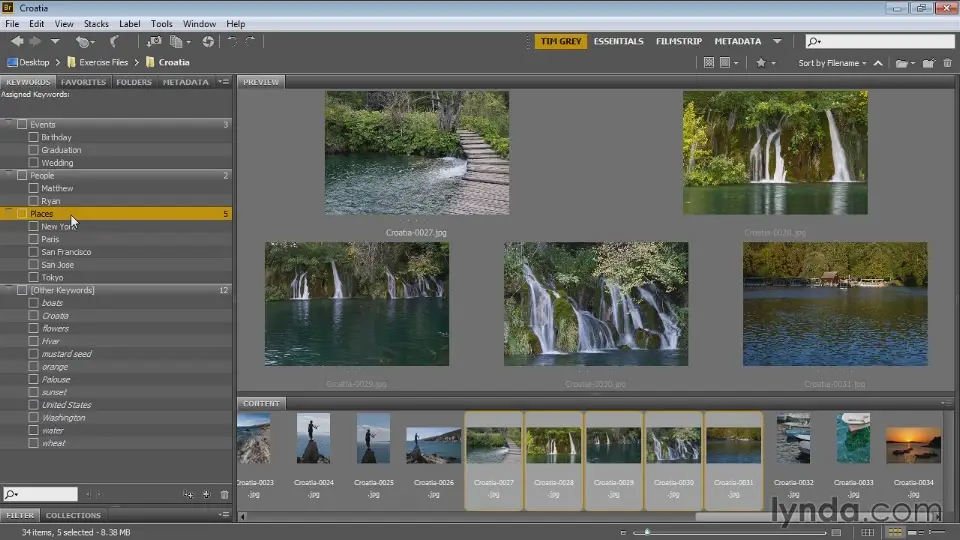This screenshot has height=540, width=960.
Task: Click the thumbnail size slider
Action: pos(647,532)
